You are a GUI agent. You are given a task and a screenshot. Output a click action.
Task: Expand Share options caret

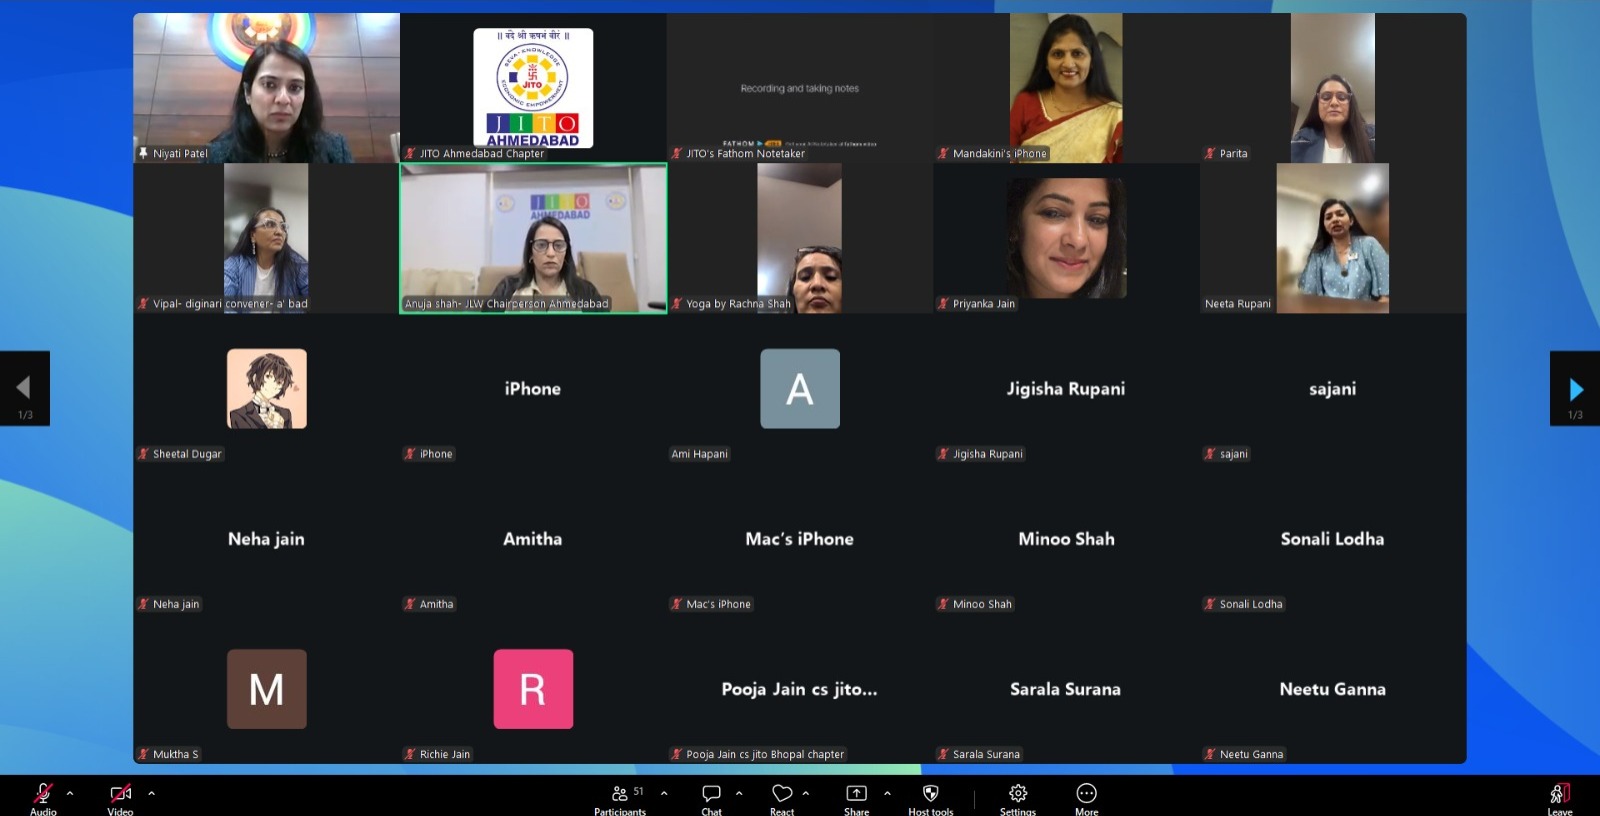(x=887, y=793)
